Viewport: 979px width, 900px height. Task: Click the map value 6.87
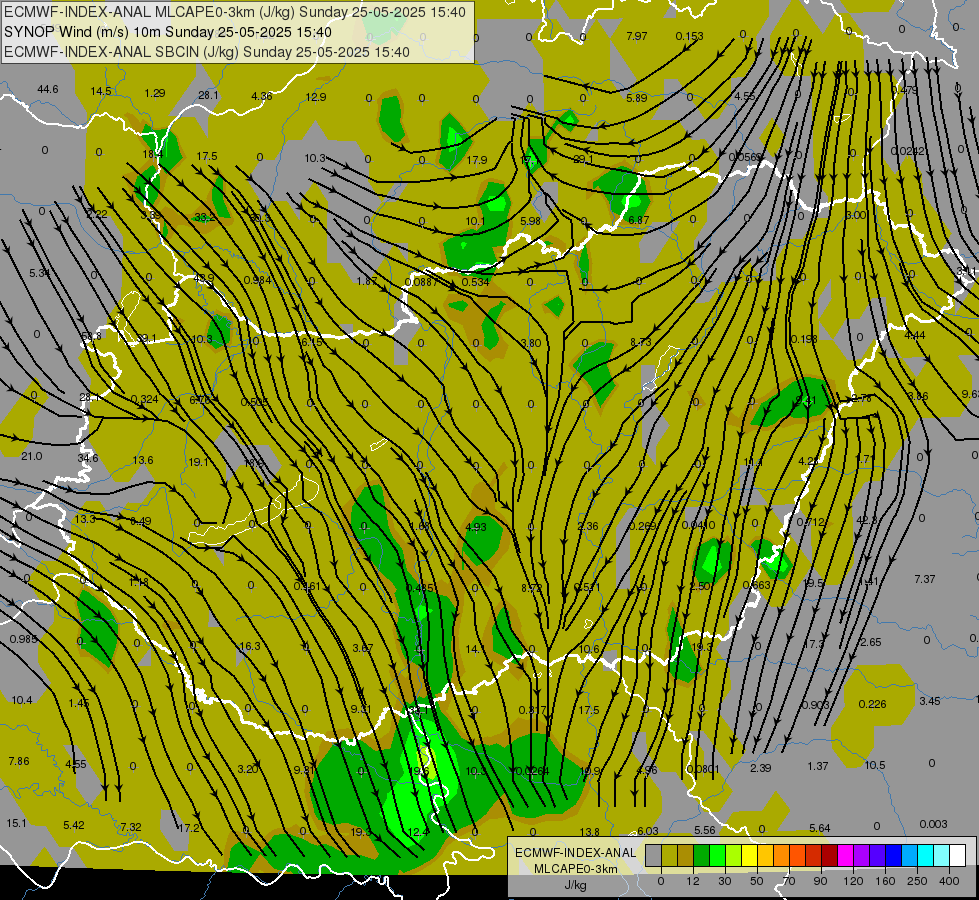pos(639,220)
